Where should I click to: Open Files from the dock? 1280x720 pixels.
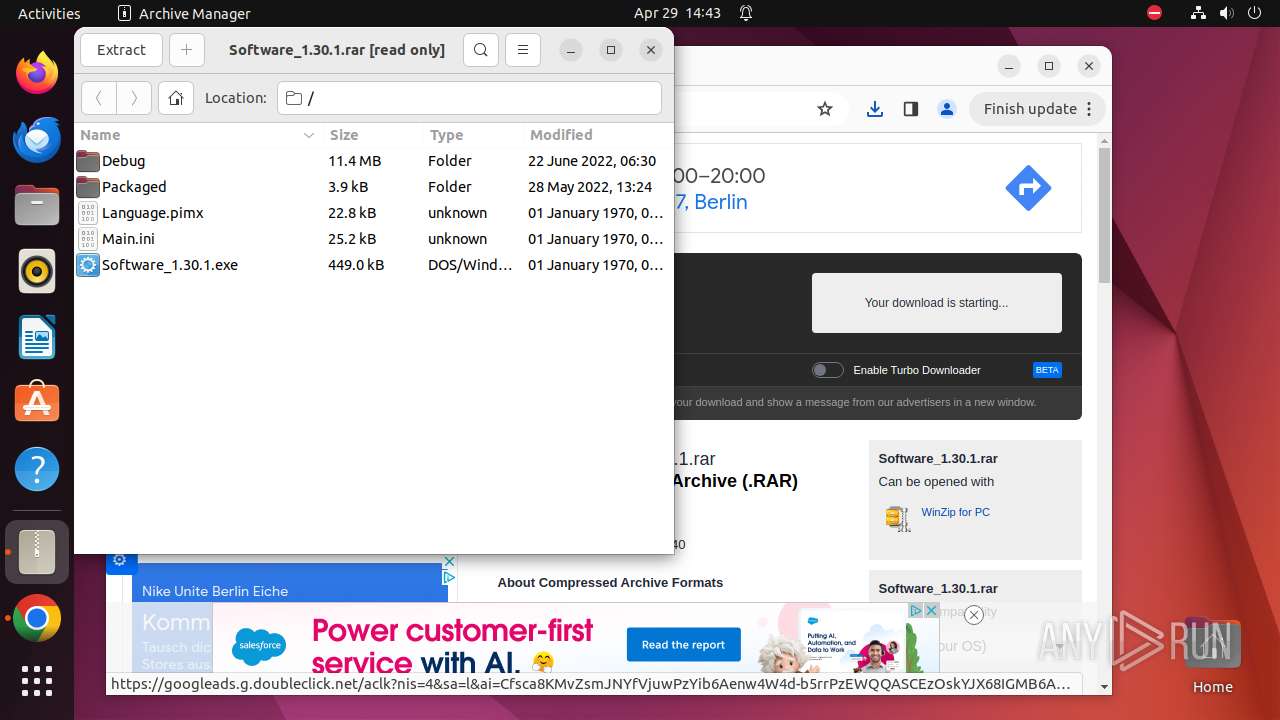click(37, 205)
